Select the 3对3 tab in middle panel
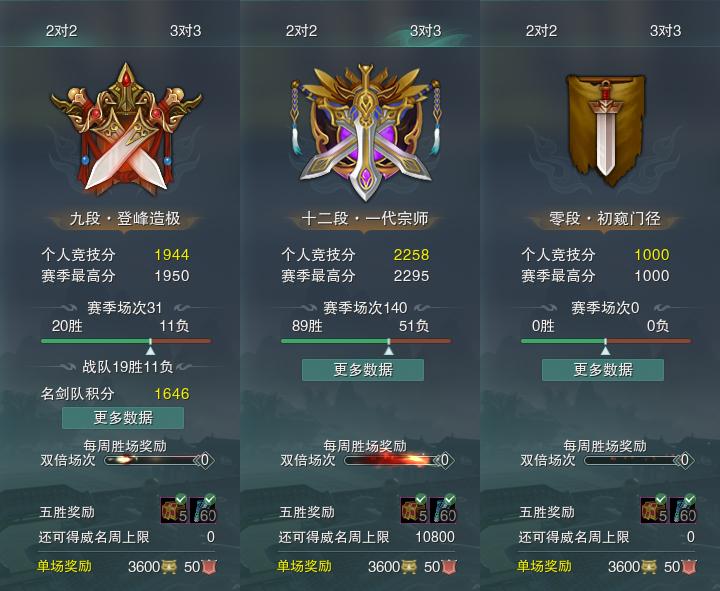 (425, 31)
